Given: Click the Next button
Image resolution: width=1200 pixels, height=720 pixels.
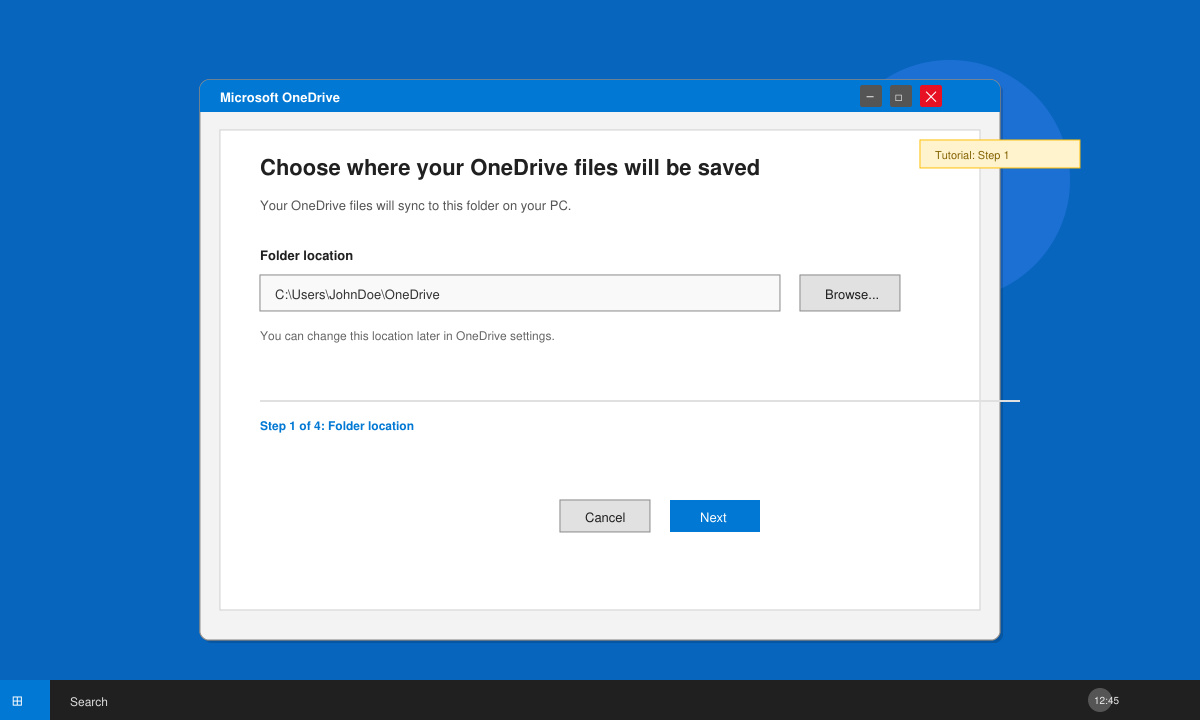Looking at the screenshot, I should 715,516.
